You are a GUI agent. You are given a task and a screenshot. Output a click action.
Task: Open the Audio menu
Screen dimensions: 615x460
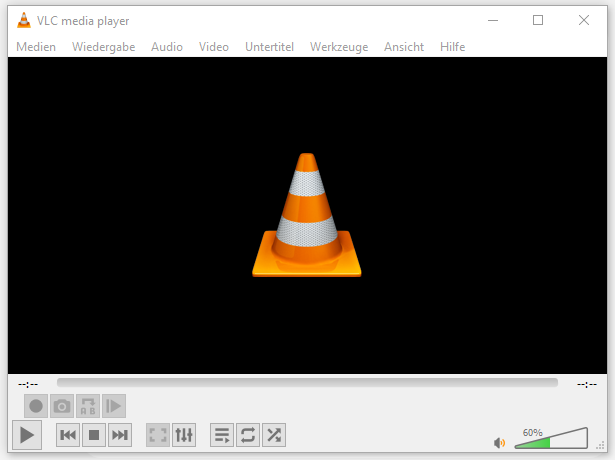(167, 47)
